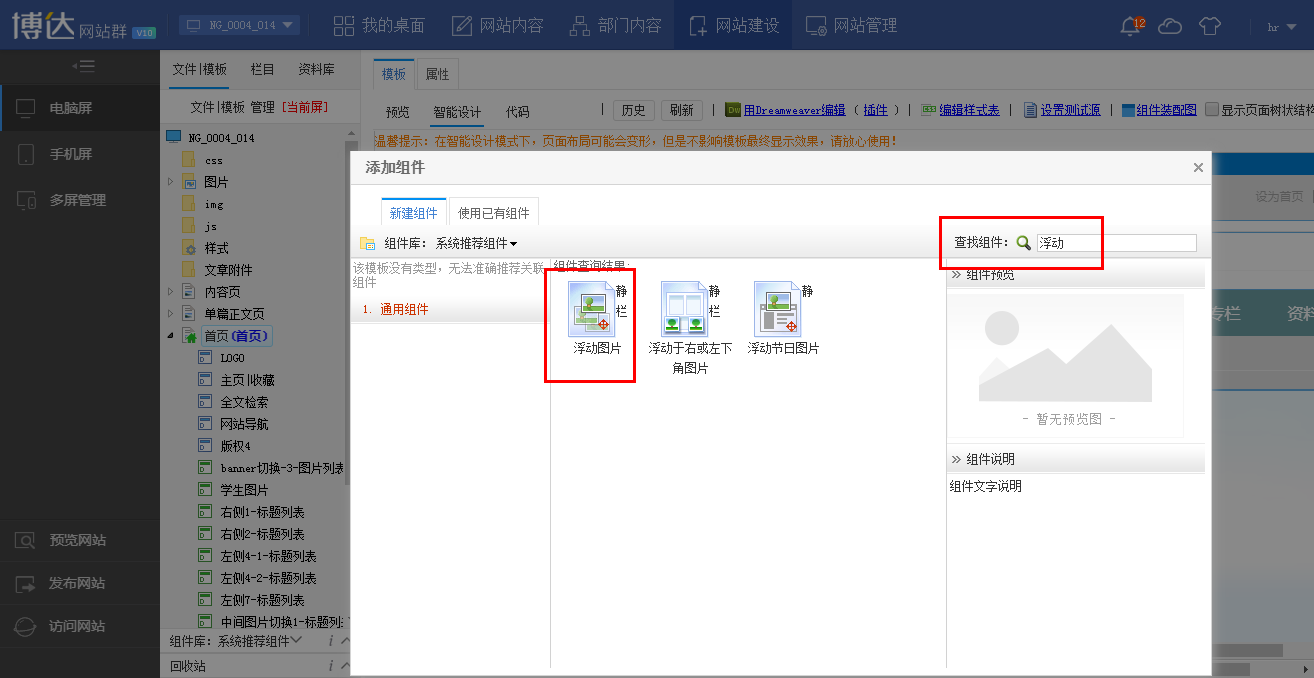Open the 组件库 系统推荐组件 dropdown
This screenshot has width=1314, height=678.
click(476, 243)
